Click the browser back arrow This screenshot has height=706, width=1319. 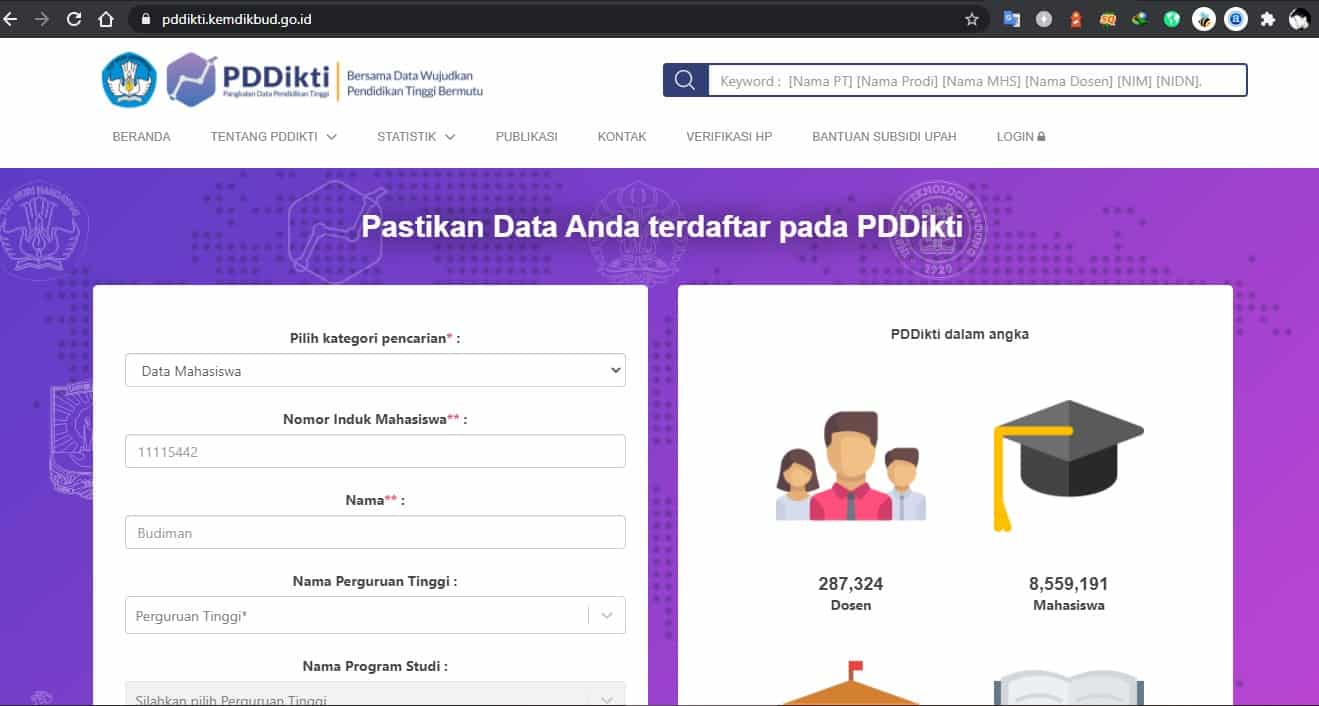(11, 18)
